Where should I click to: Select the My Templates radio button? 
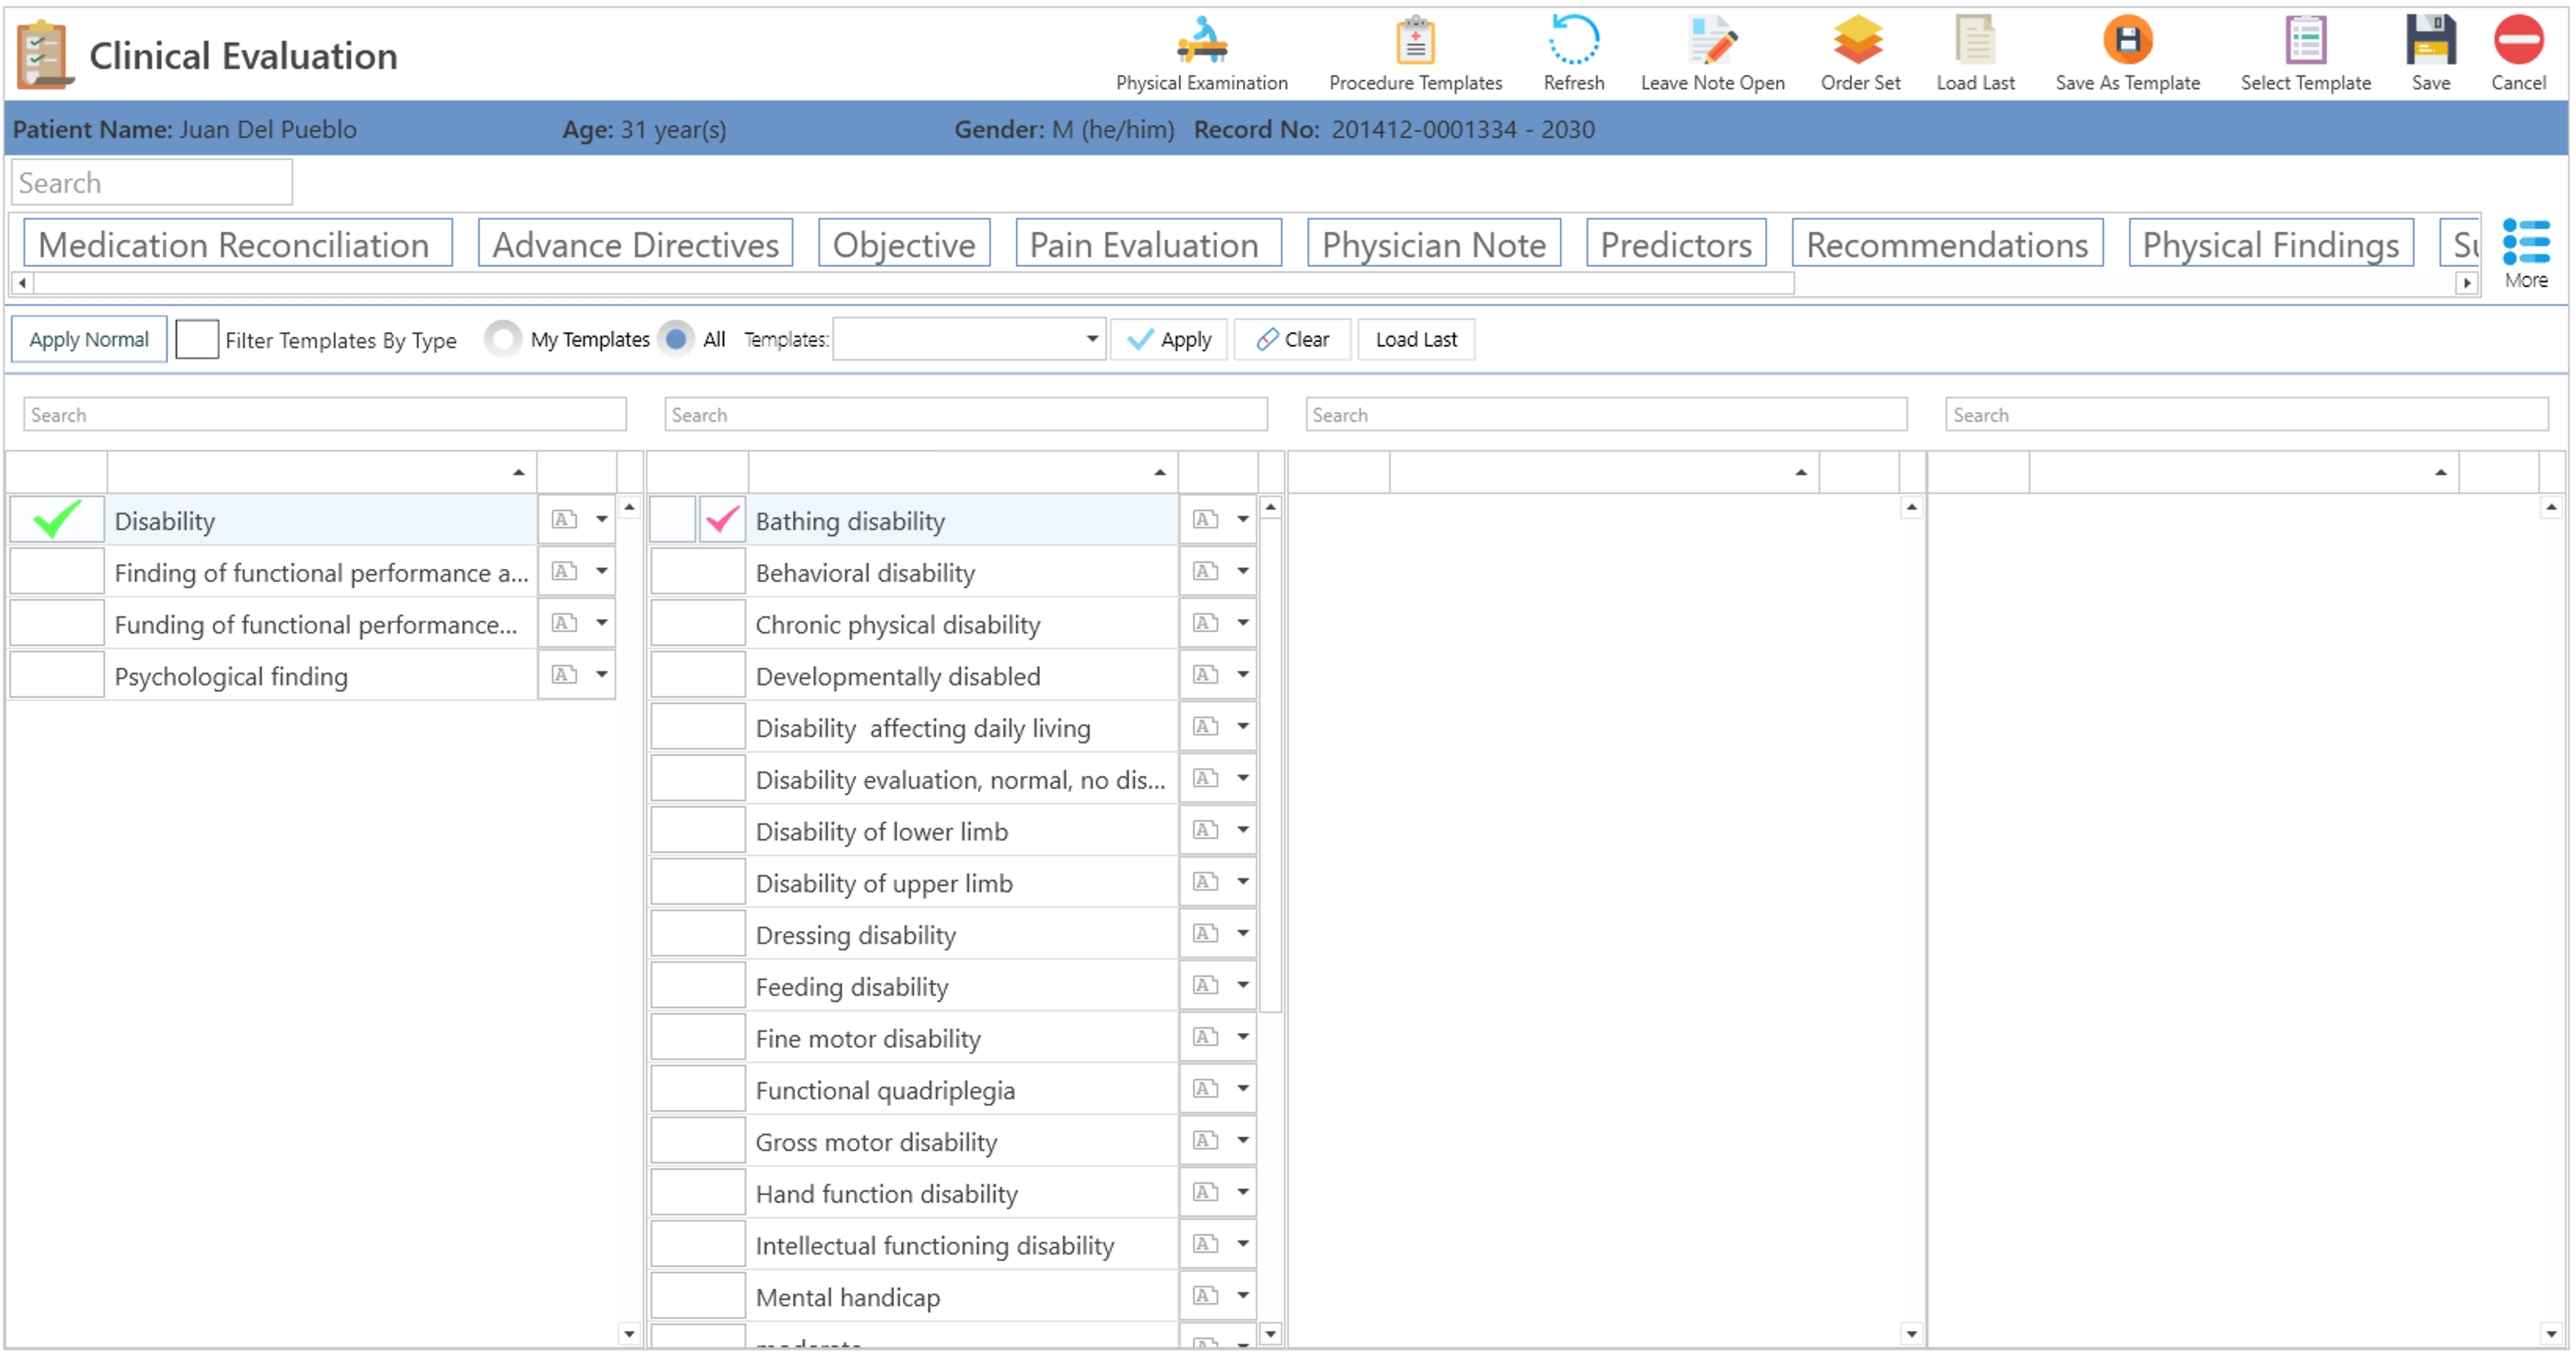pos(503,340)
